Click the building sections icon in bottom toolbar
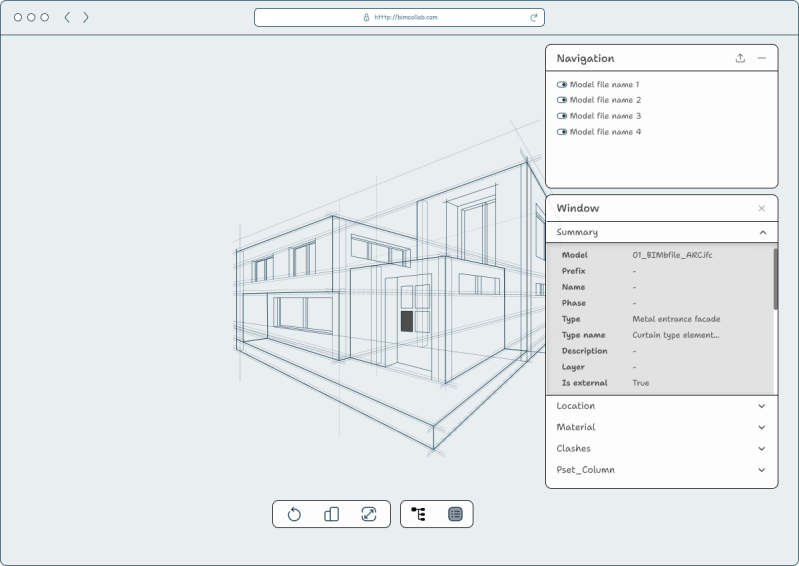This screenshot has width=799, height=566. (x=331, y=514)
